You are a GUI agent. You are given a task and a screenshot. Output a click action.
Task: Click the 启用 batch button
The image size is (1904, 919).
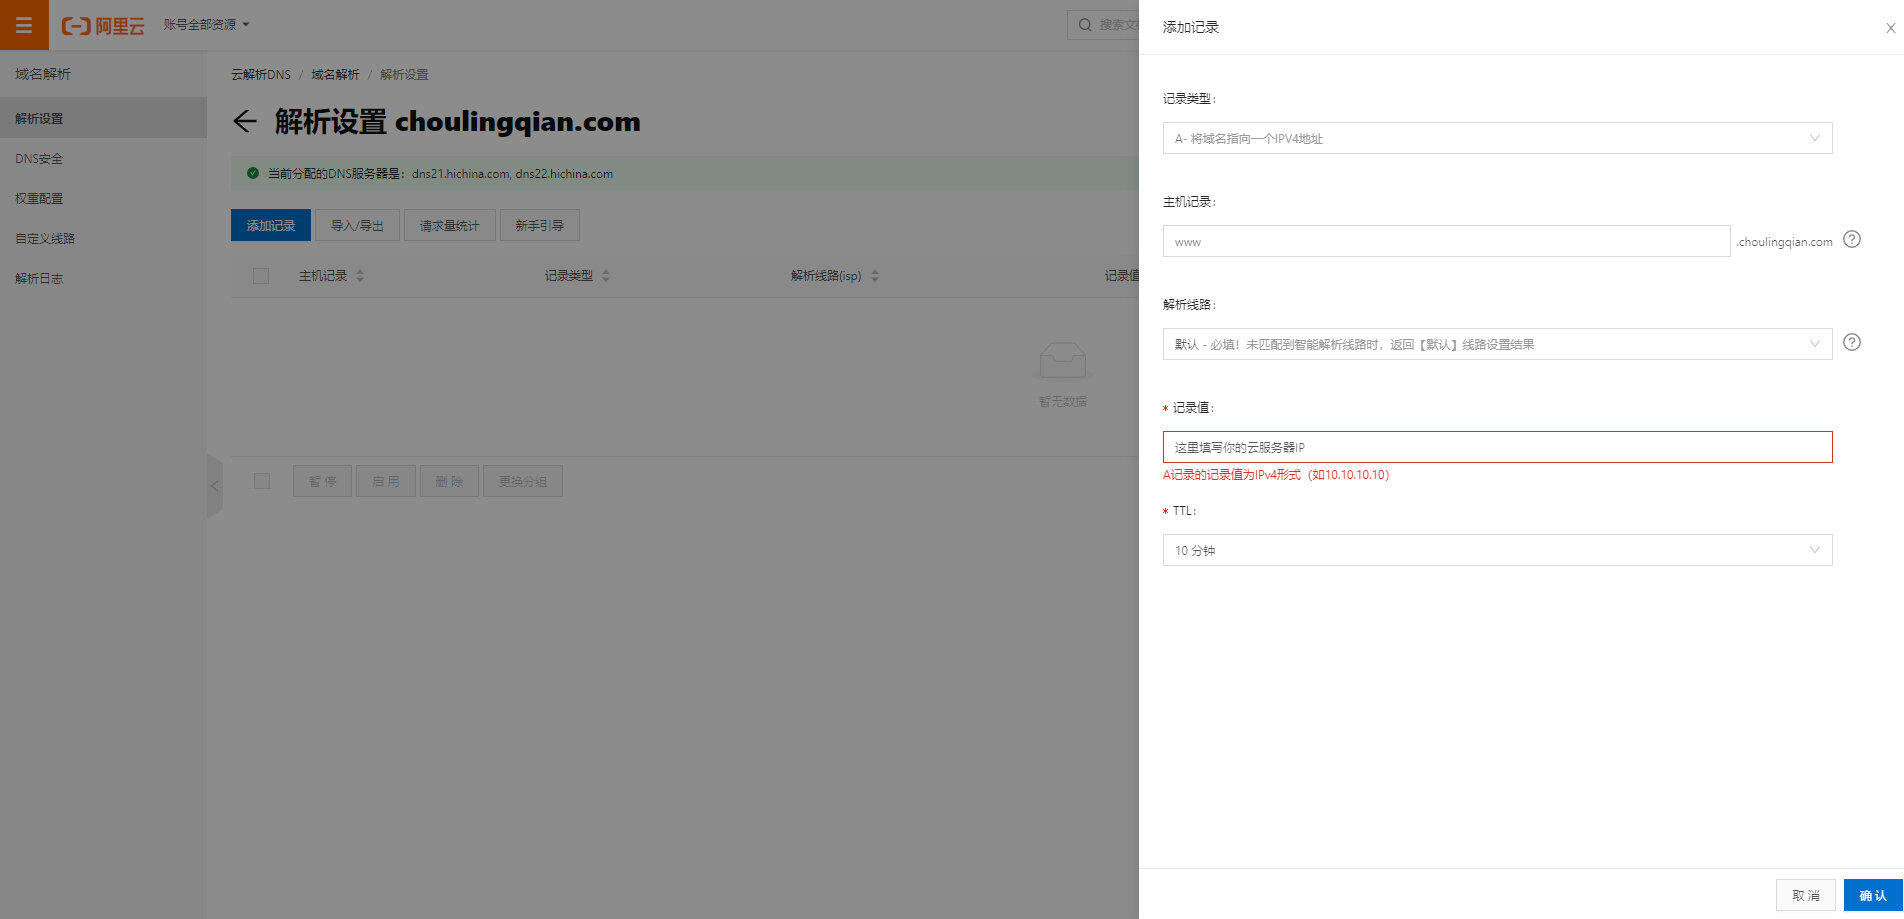pos(386,481)
